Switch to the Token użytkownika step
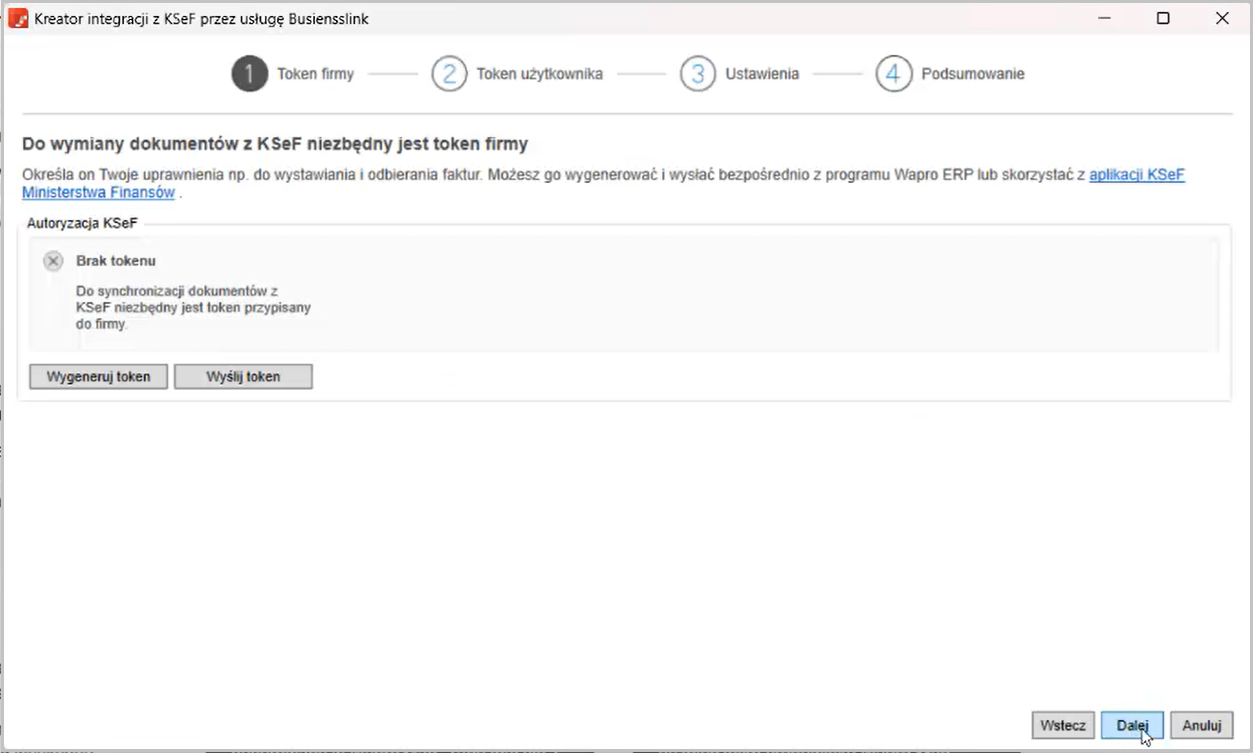 point(539,74)
